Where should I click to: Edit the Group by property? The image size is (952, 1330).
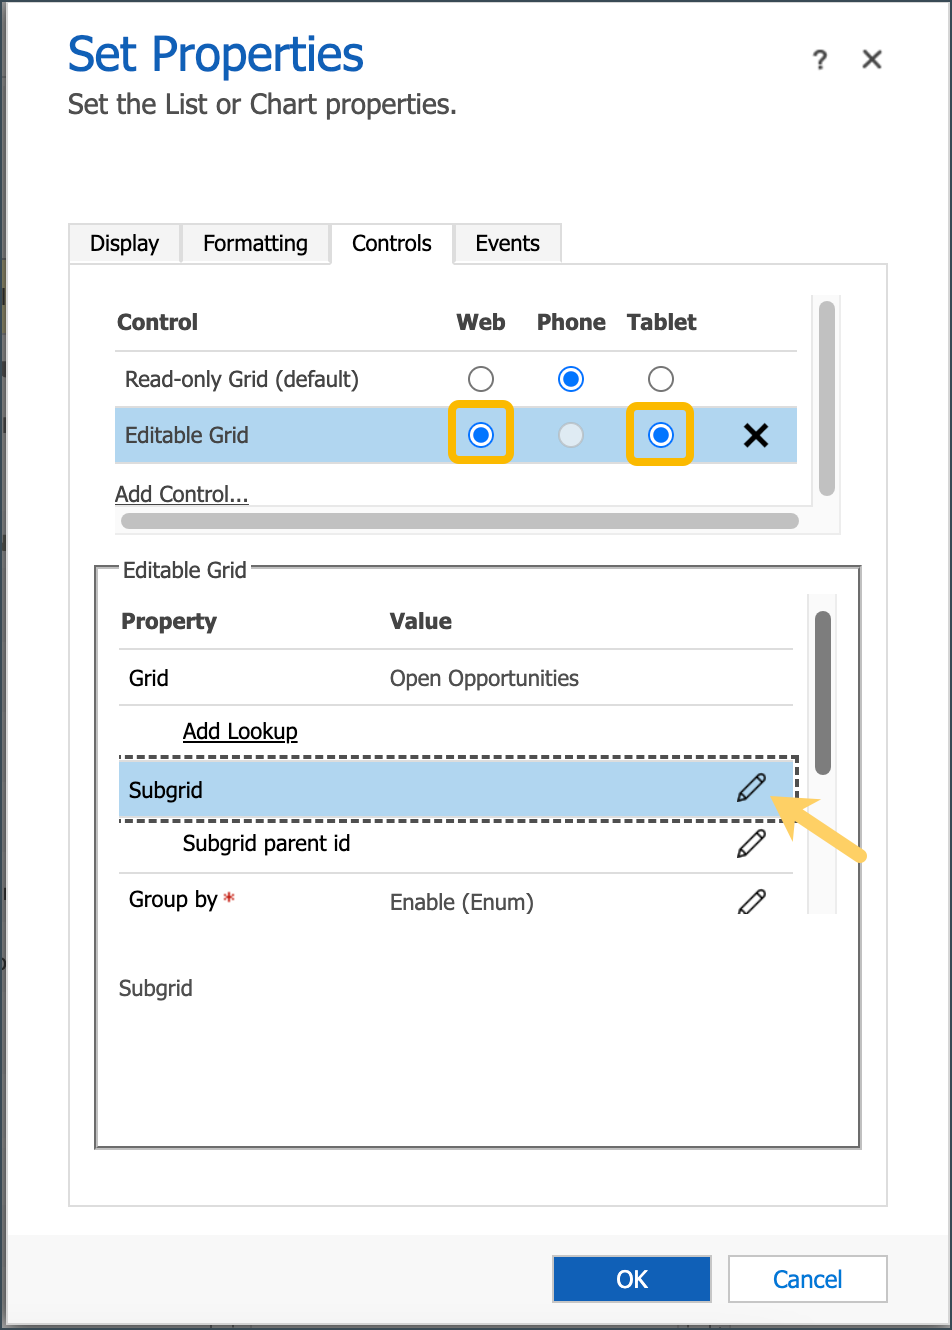click(x=751, y=901)
